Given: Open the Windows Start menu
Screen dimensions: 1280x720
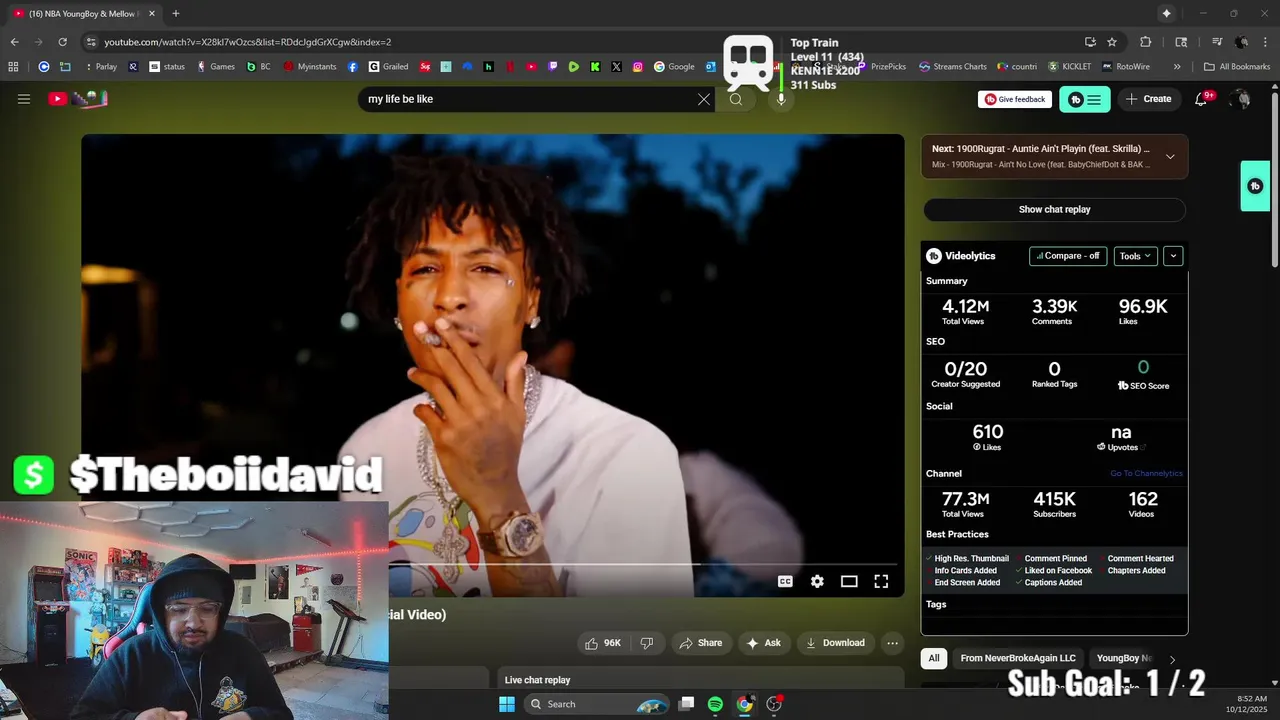Looking at the screenshot, I should [507, 704].
